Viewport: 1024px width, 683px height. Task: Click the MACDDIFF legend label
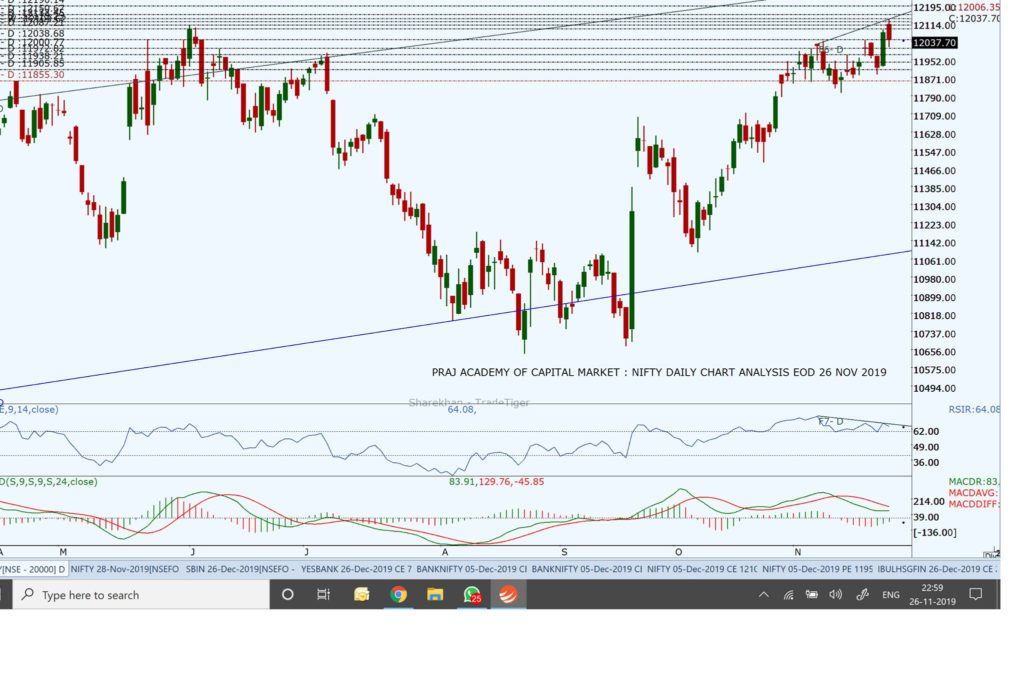point(974,504)
